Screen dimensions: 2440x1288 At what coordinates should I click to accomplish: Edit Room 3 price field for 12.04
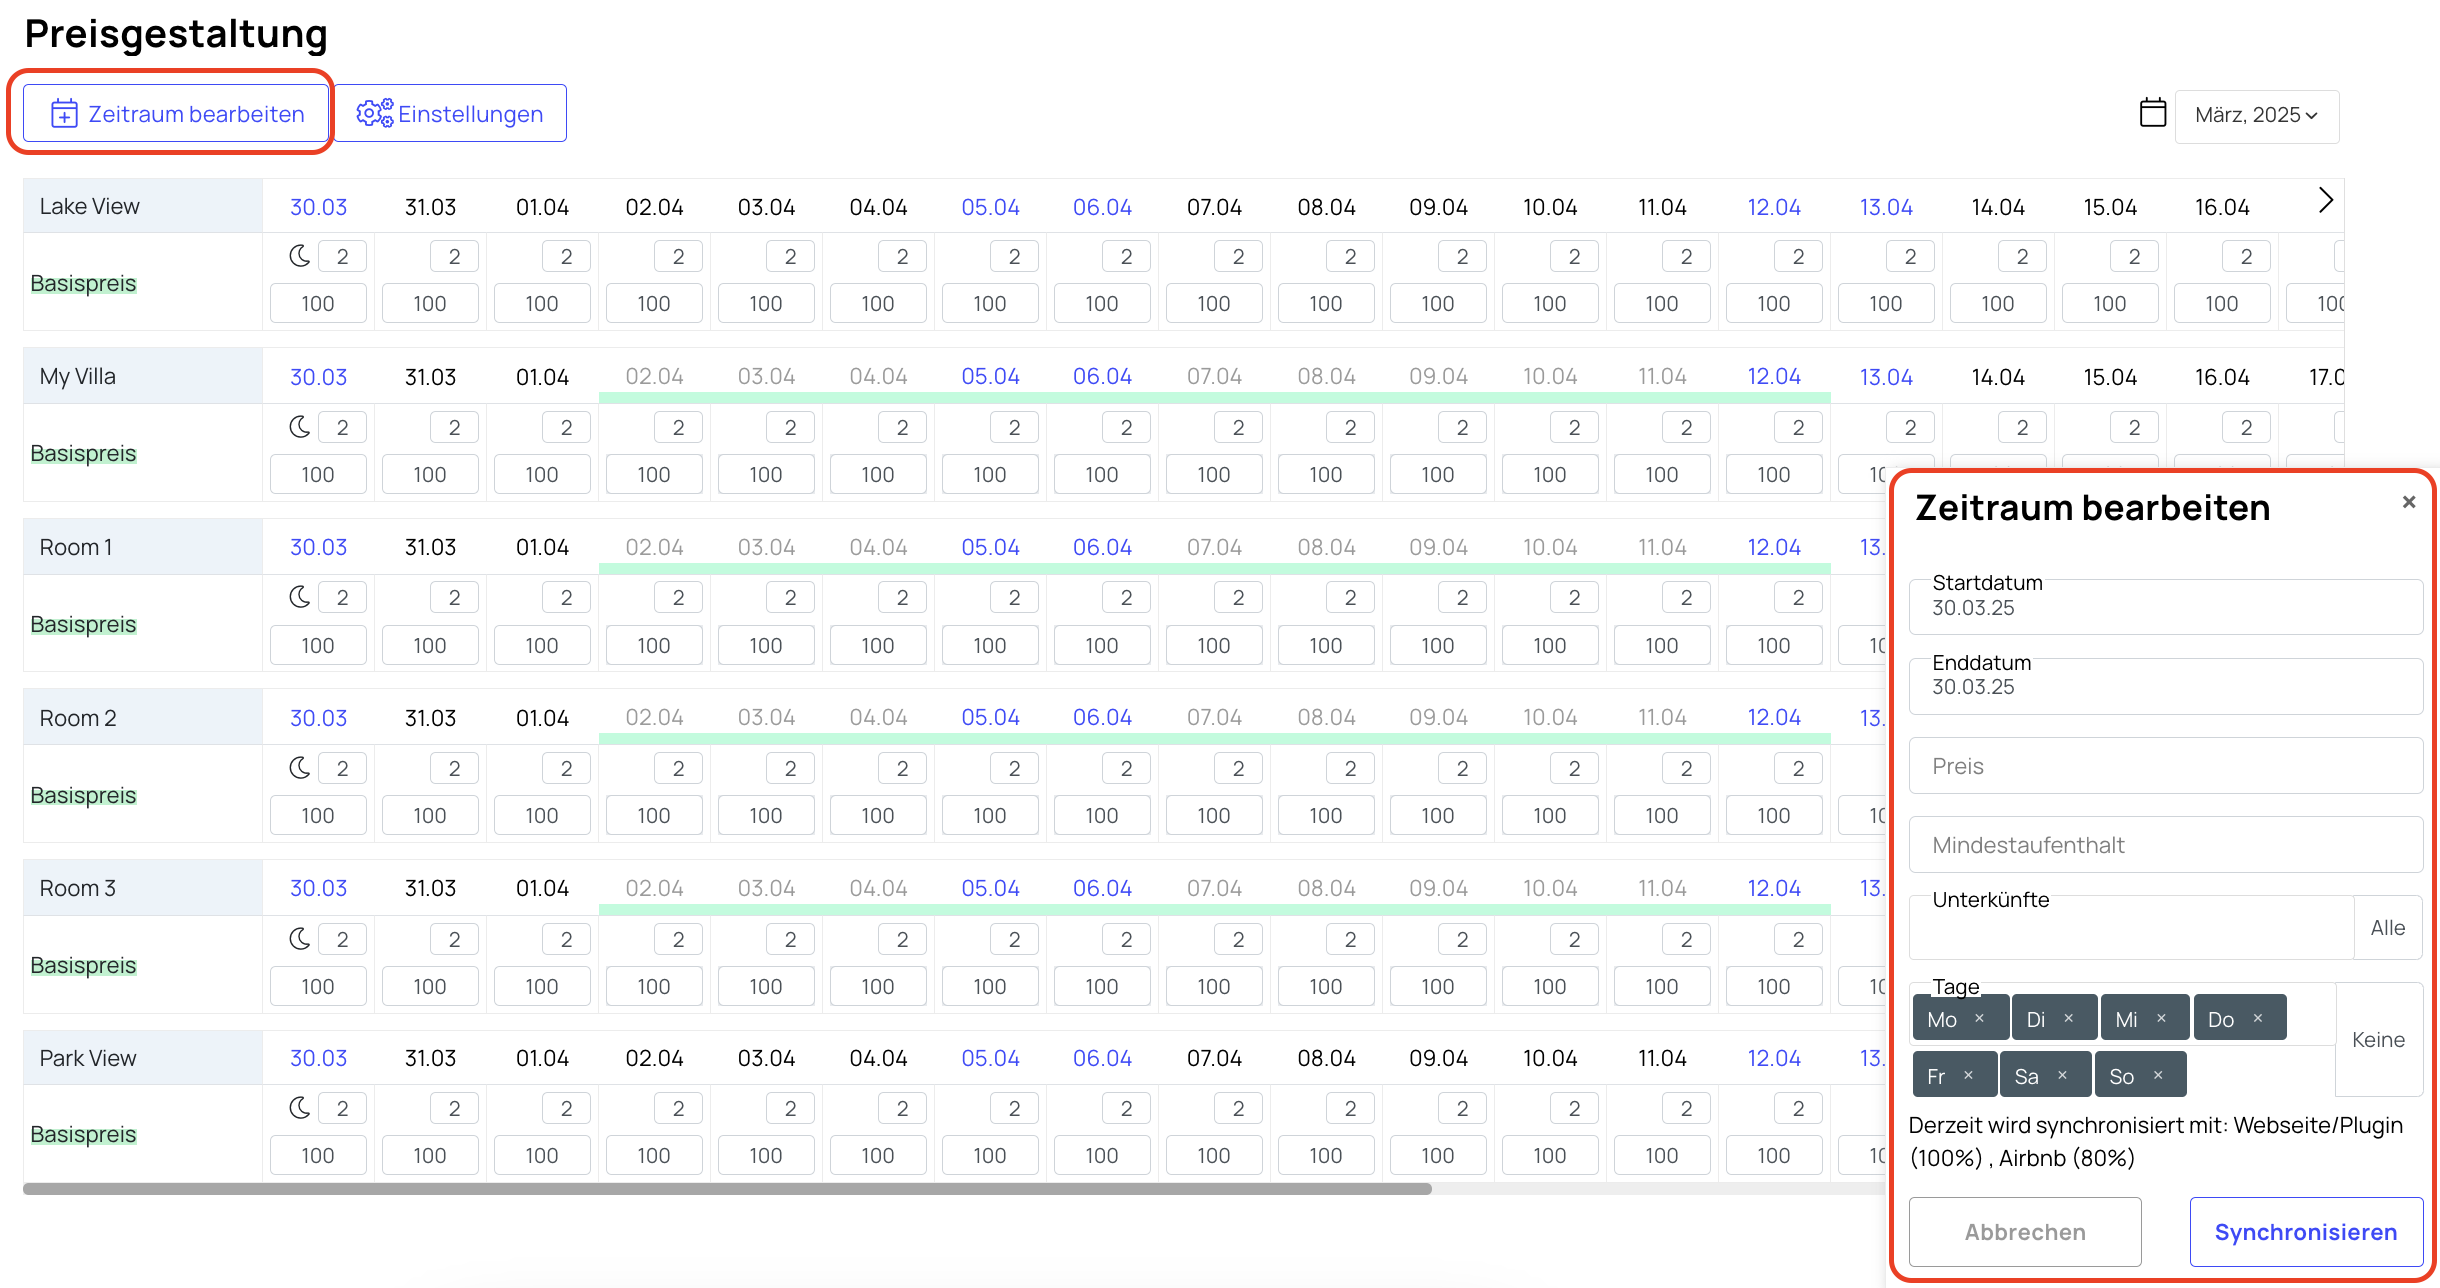pyautogui.click(x=1774, y=987)
